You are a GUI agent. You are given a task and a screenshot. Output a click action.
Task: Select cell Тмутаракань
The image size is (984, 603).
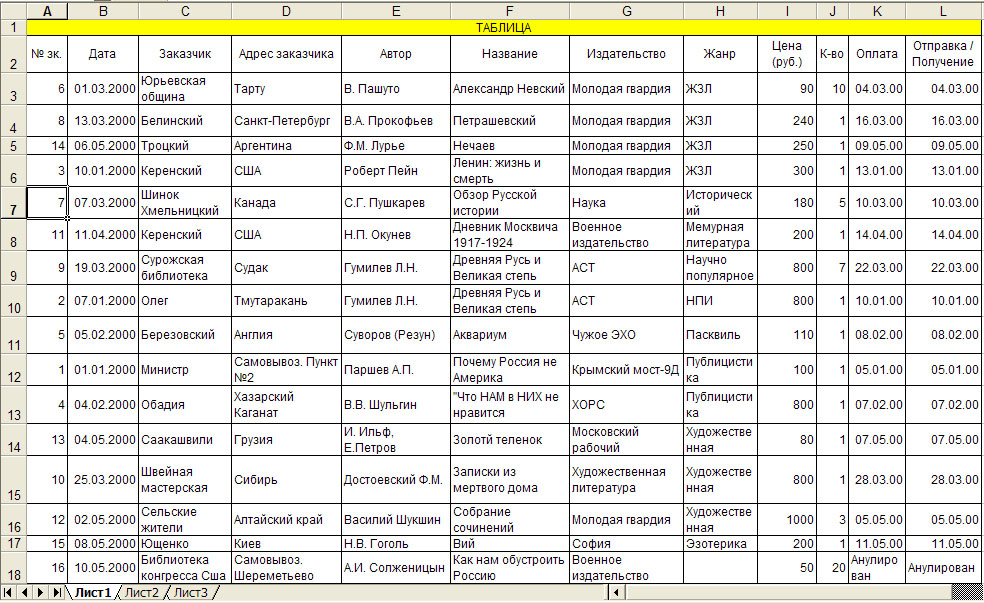tap(286, 301)
